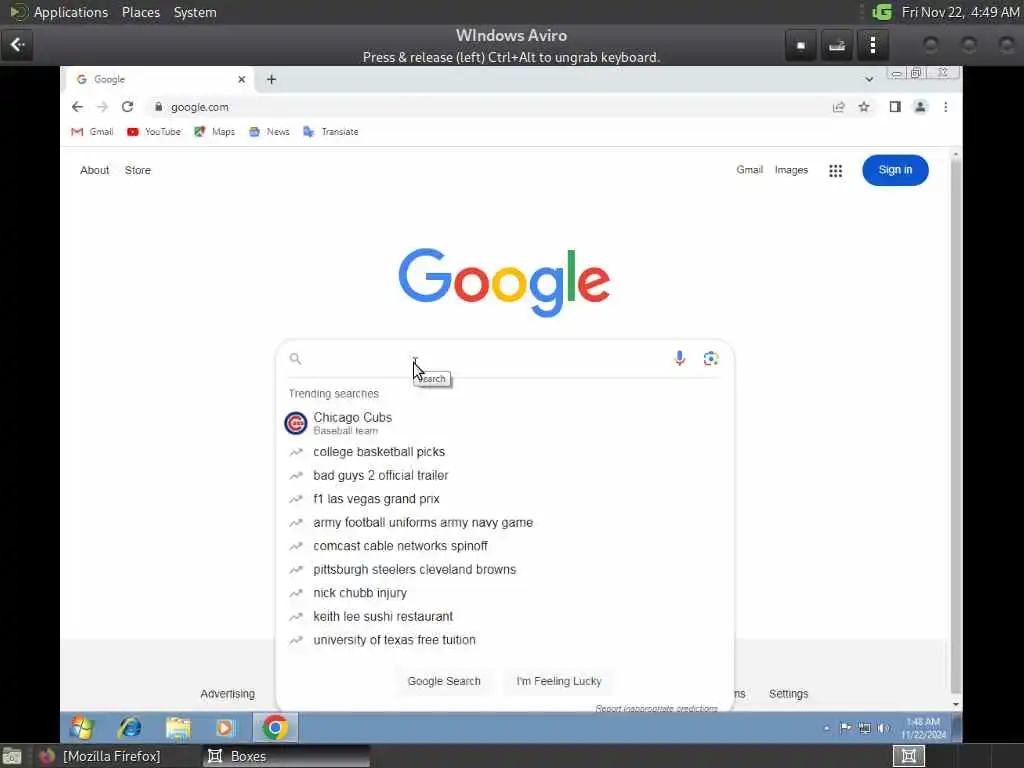Screen dimensions: 1024x768
Task: Open the Applications menu
Action: click(x=71, y=12)
